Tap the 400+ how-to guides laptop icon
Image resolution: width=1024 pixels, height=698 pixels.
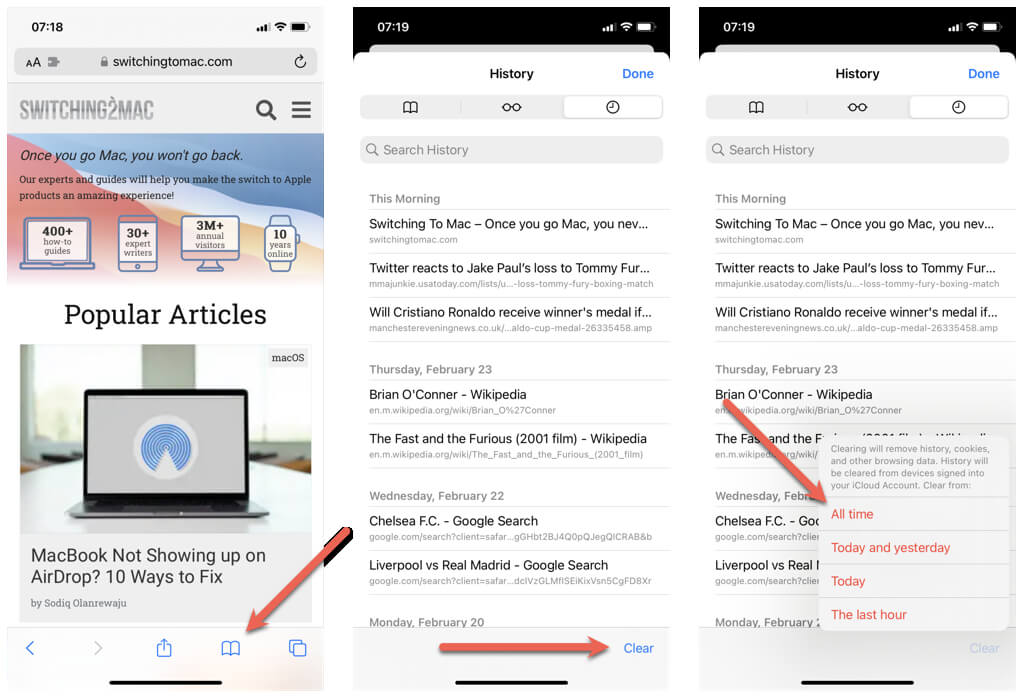[57, 243]
